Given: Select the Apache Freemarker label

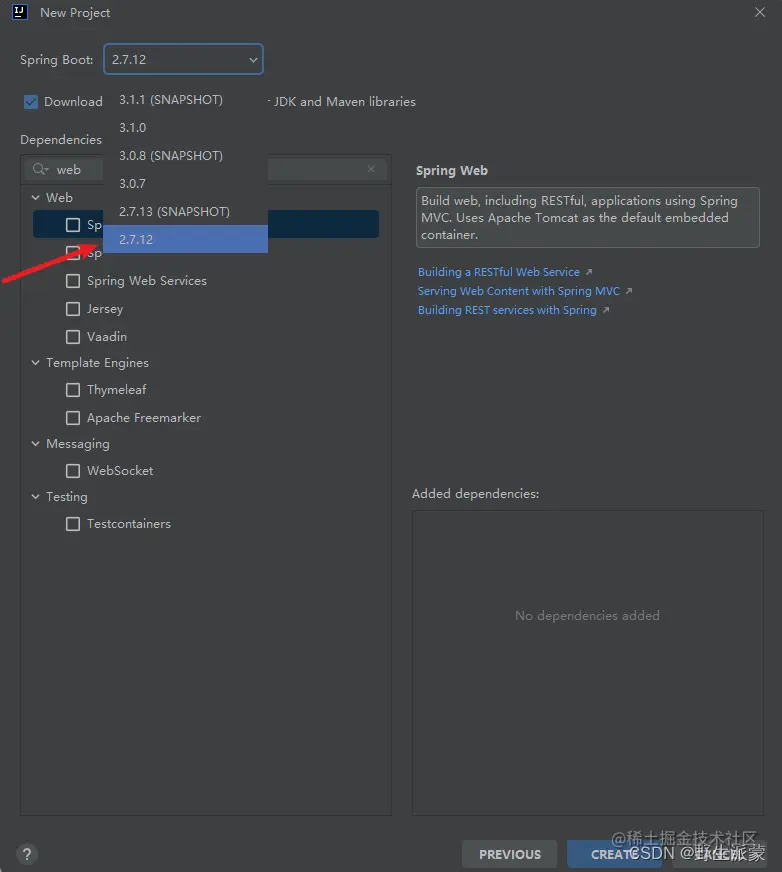Looking at the screenshot, I should tap(143, 418).
